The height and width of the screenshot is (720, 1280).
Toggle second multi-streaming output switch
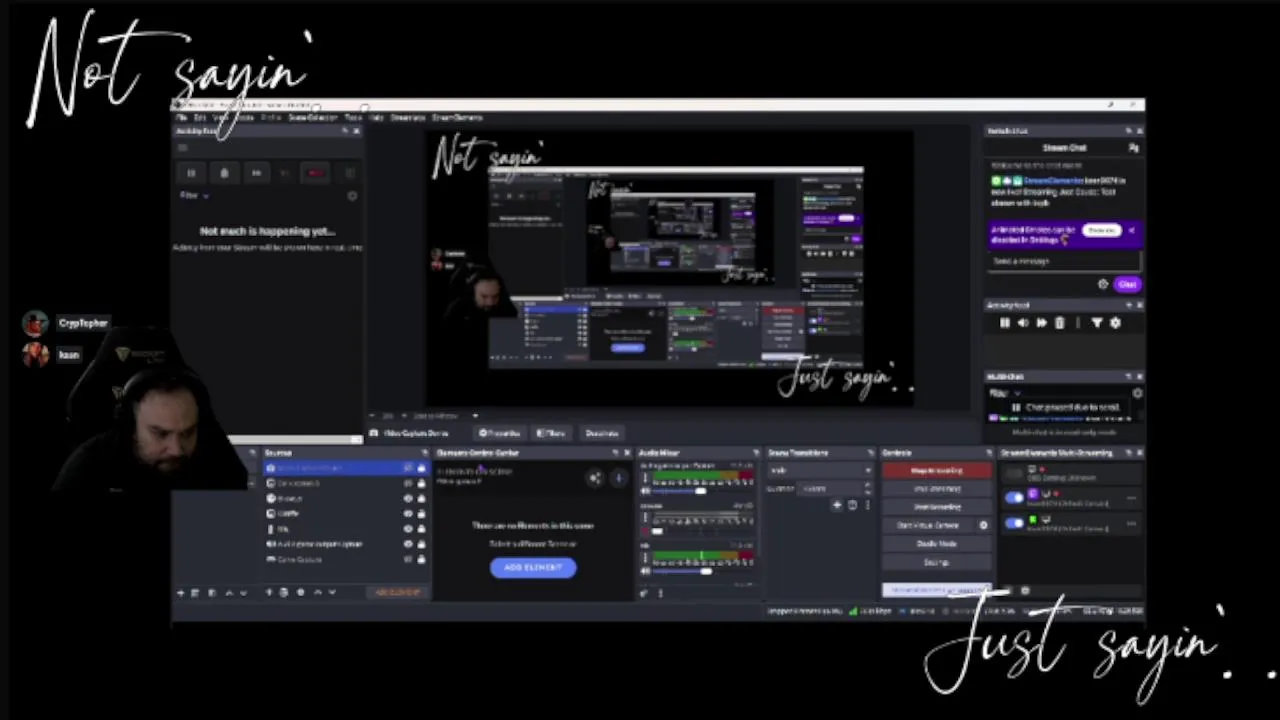[1015, 497]
